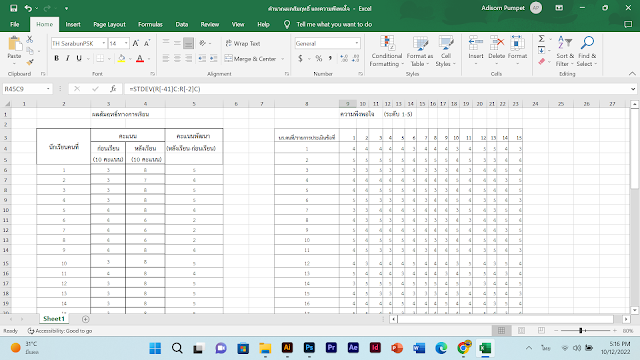The height and width of the screenshot is (360, 640).
Task: Apply the yellow fill color
Action: coord(121,58)
